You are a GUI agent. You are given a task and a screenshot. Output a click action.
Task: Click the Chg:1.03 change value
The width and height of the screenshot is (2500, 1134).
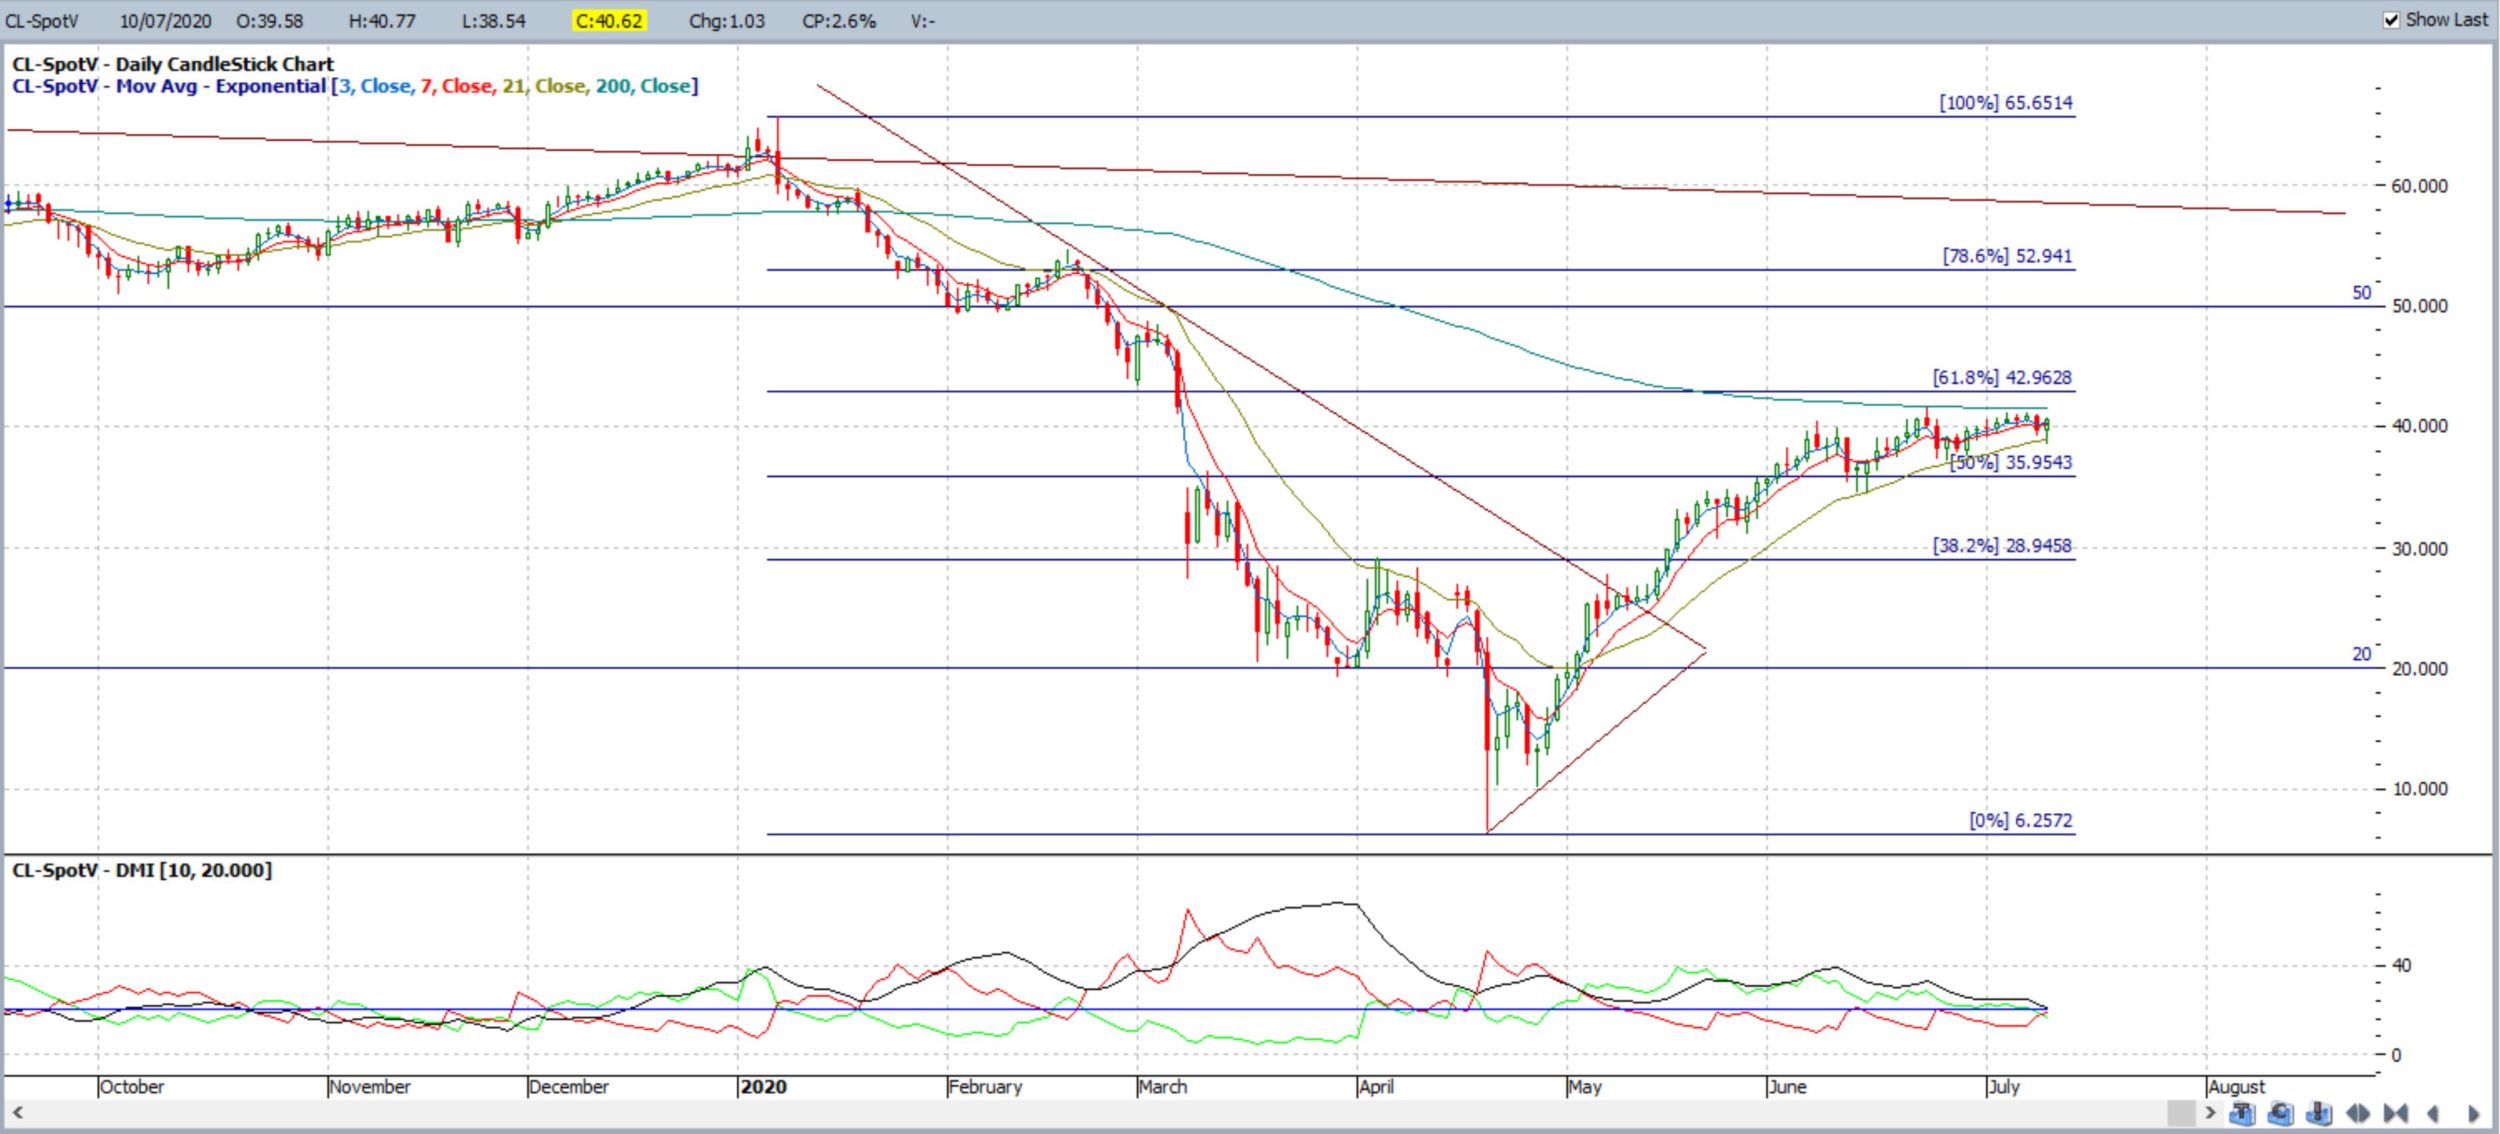[x=727, y=21]
